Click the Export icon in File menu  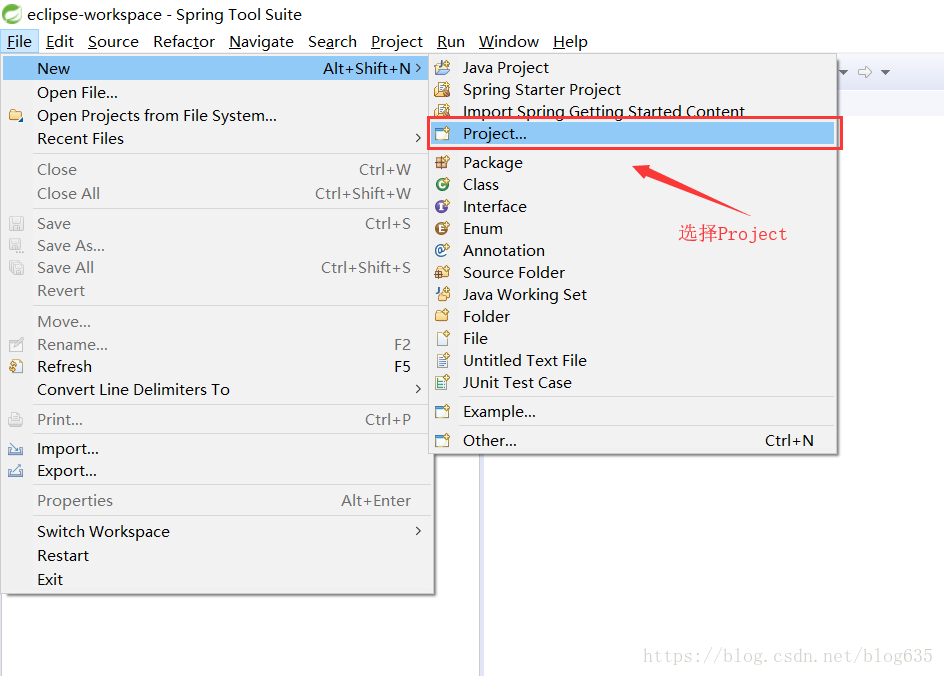(x=16, y=471)
